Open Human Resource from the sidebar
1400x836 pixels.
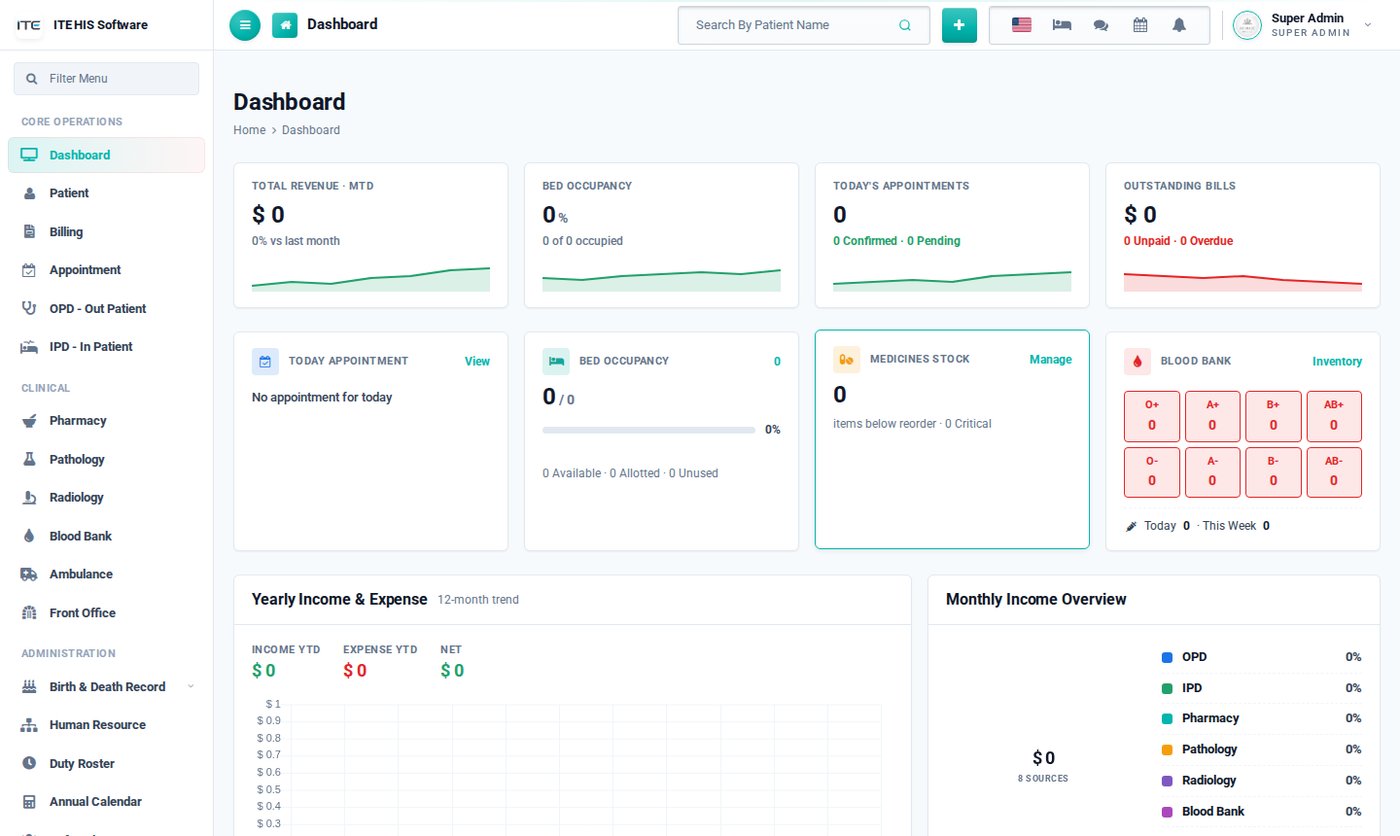pos(106,725)
